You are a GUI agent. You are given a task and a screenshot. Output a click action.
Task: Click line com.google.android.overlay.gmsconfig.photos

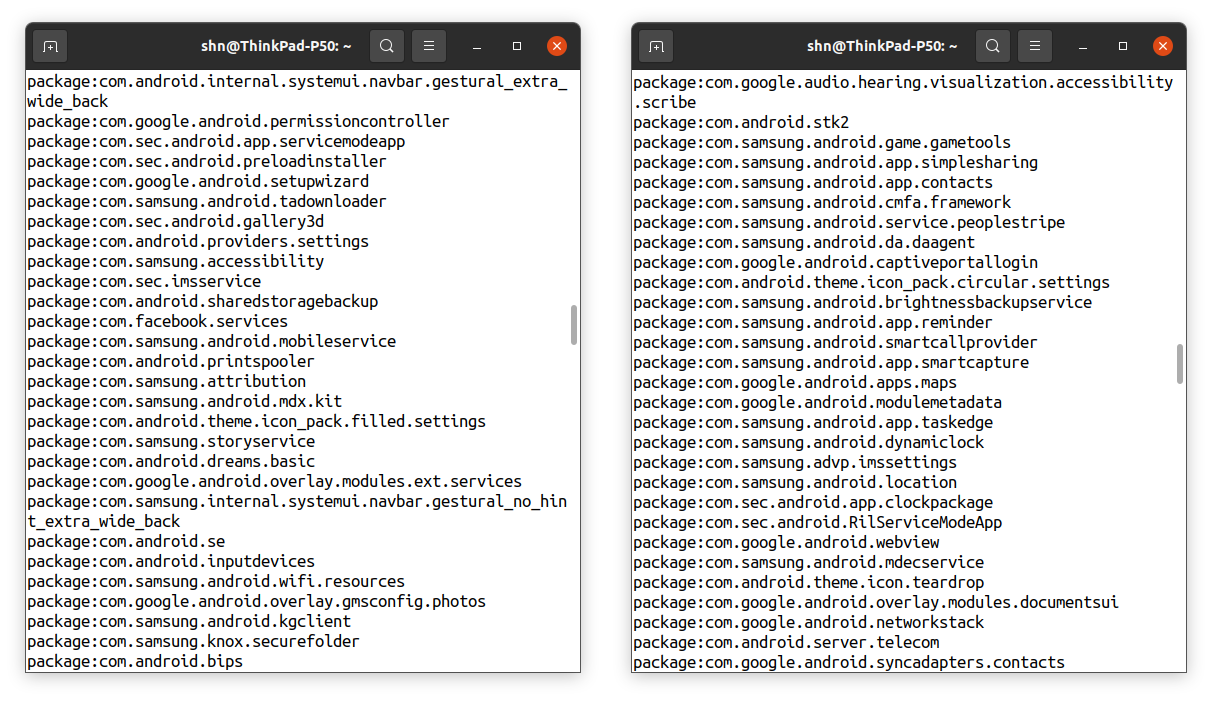[x=257, y=602]
